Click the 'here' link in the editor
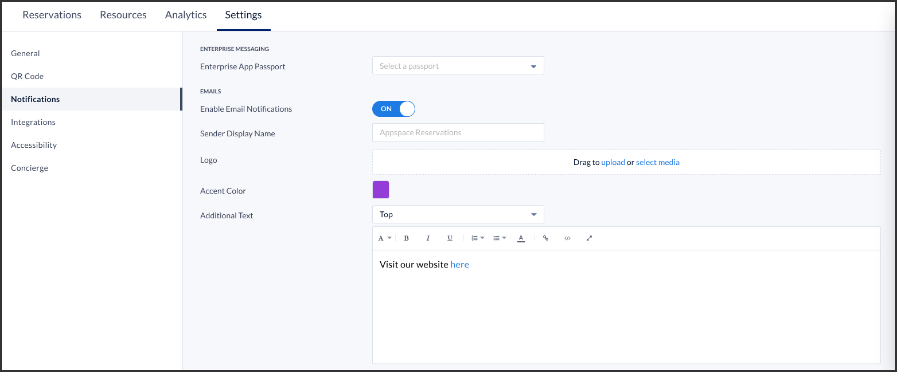897x372 pixels. coord(459,264)
